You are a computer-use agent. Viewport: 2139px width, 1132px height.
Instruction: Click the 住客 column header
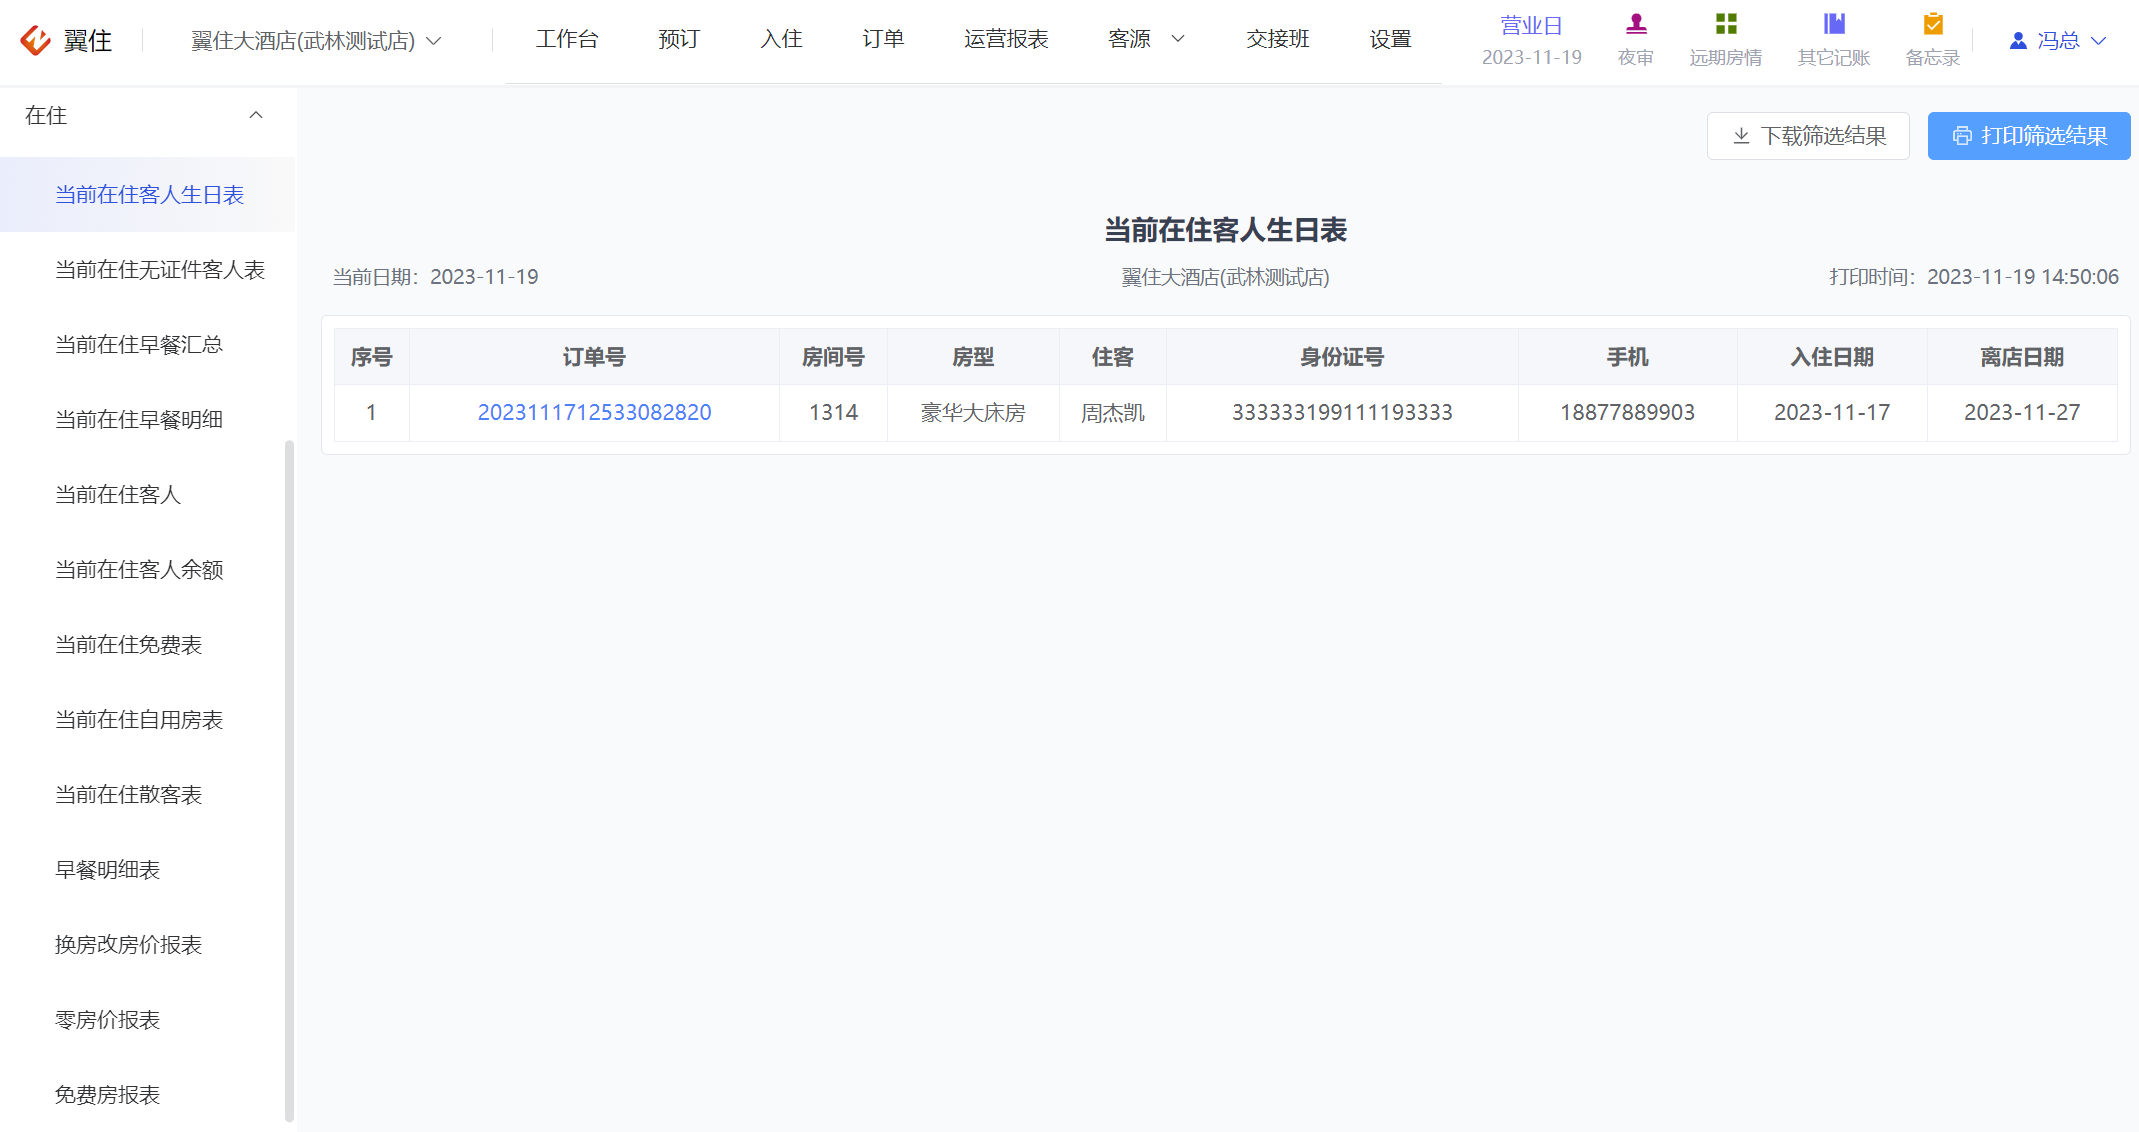click(1113, 357)
